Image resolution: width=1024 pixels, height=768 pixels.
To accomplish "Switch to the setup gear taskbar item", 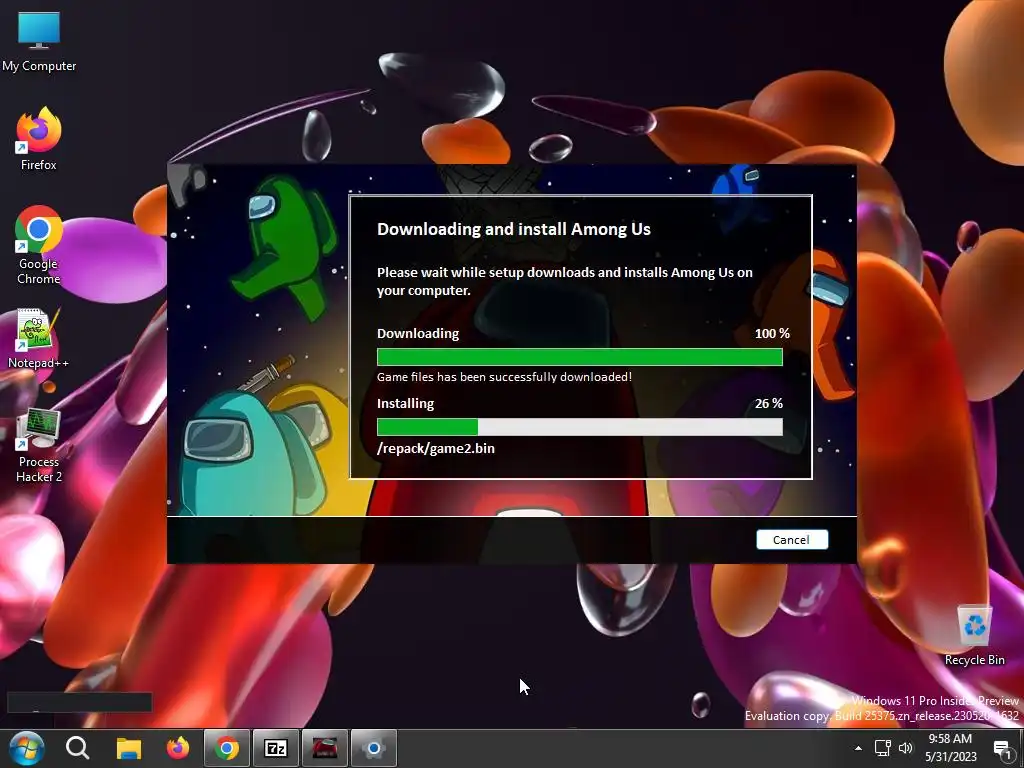I will point(374,748).
